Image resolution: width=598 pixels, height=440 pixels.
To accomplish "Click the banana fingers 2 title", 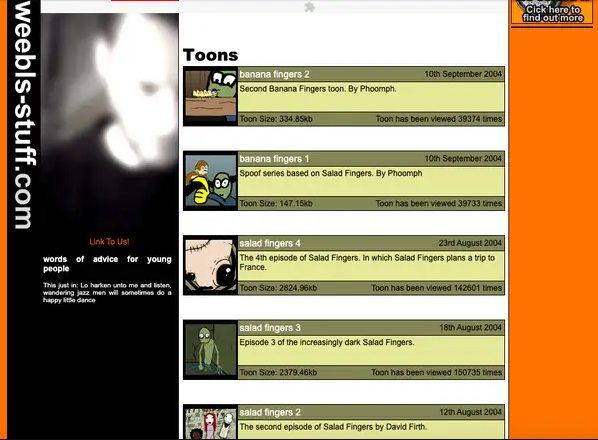I will click(274, 74).
